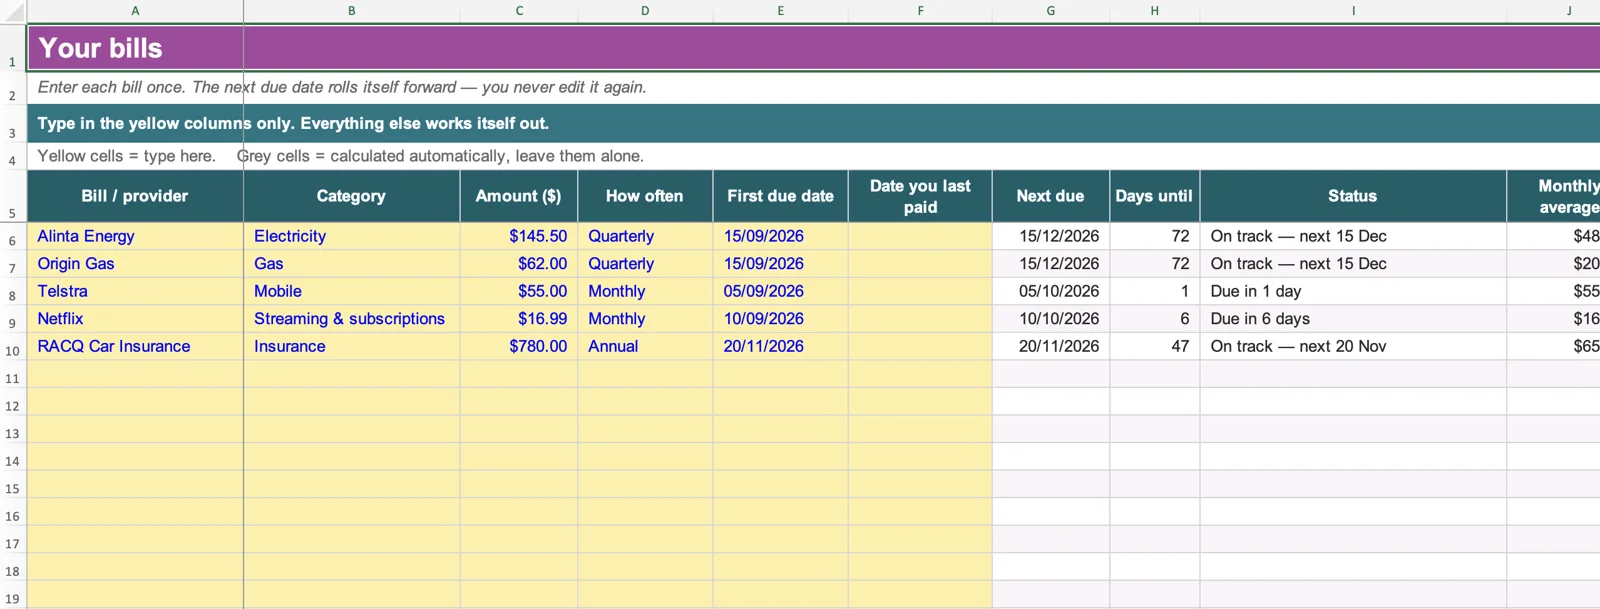Click the 'Category' header cell
The width and height of the screenshot is (1600, 609).
(x=351, y=196)
